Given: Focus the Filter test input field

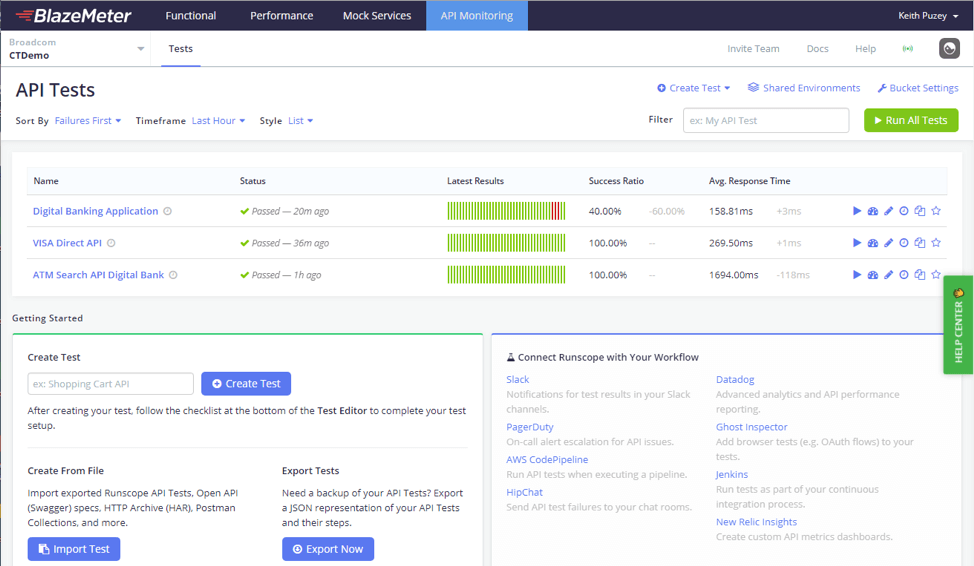Looking at the screenshot, I should (x=766, y=121).
